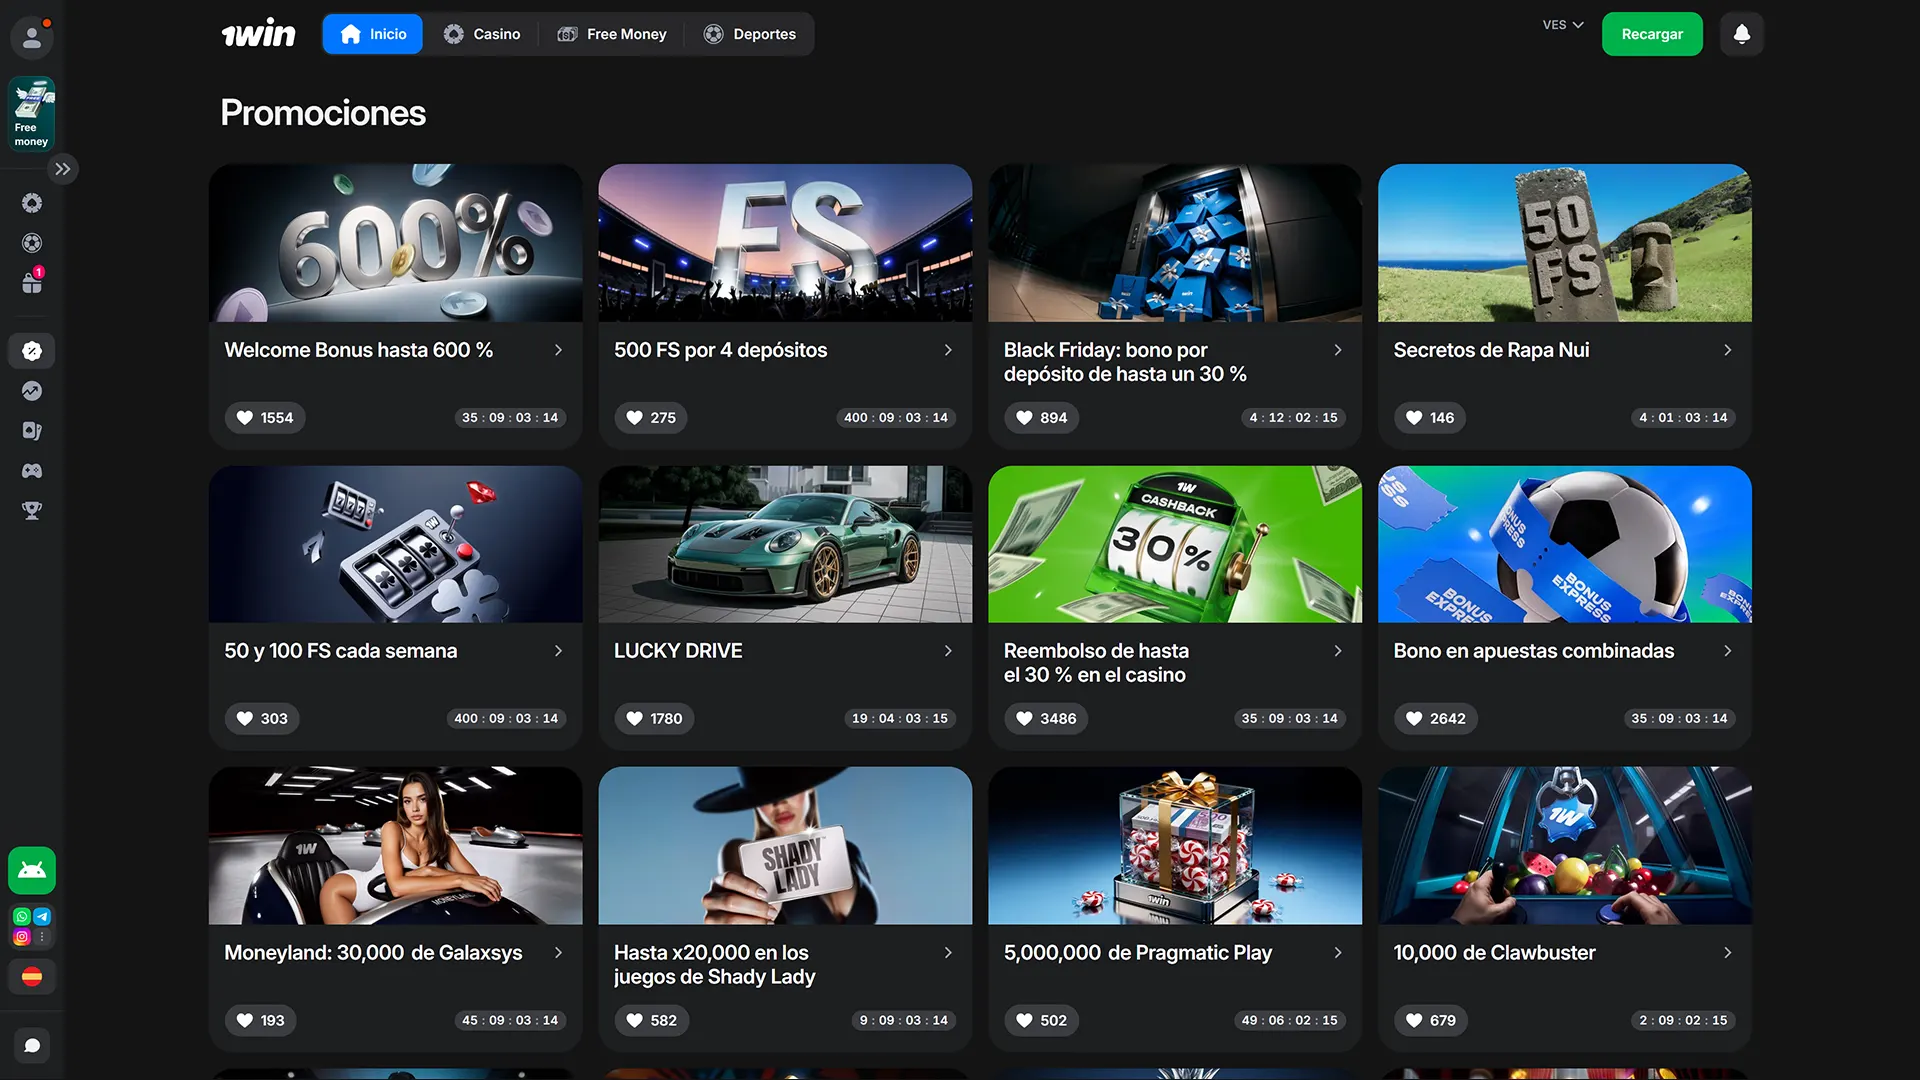Expand the sidebar using the double-chevron arrow
Image resolution: width=1920 pixels, height=1080 pixels.
click(x=64, y=169)
